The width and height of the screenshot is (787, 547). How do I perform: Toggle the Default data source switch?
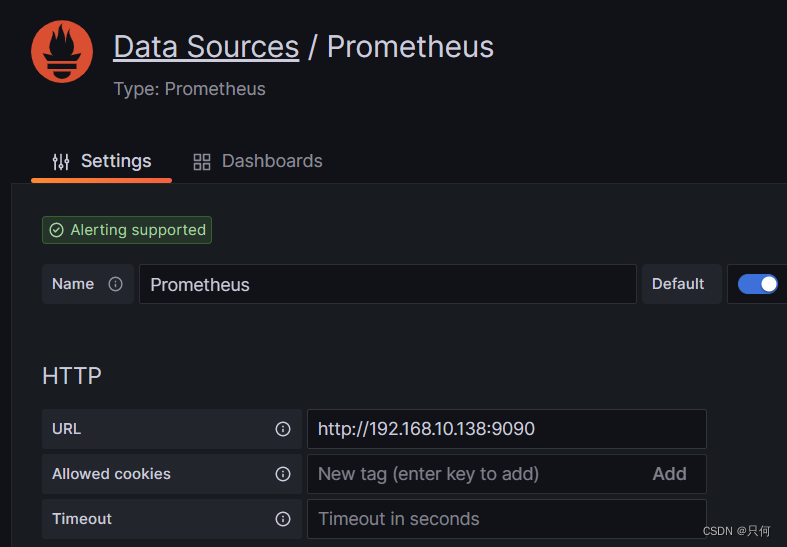pos(757,284)
